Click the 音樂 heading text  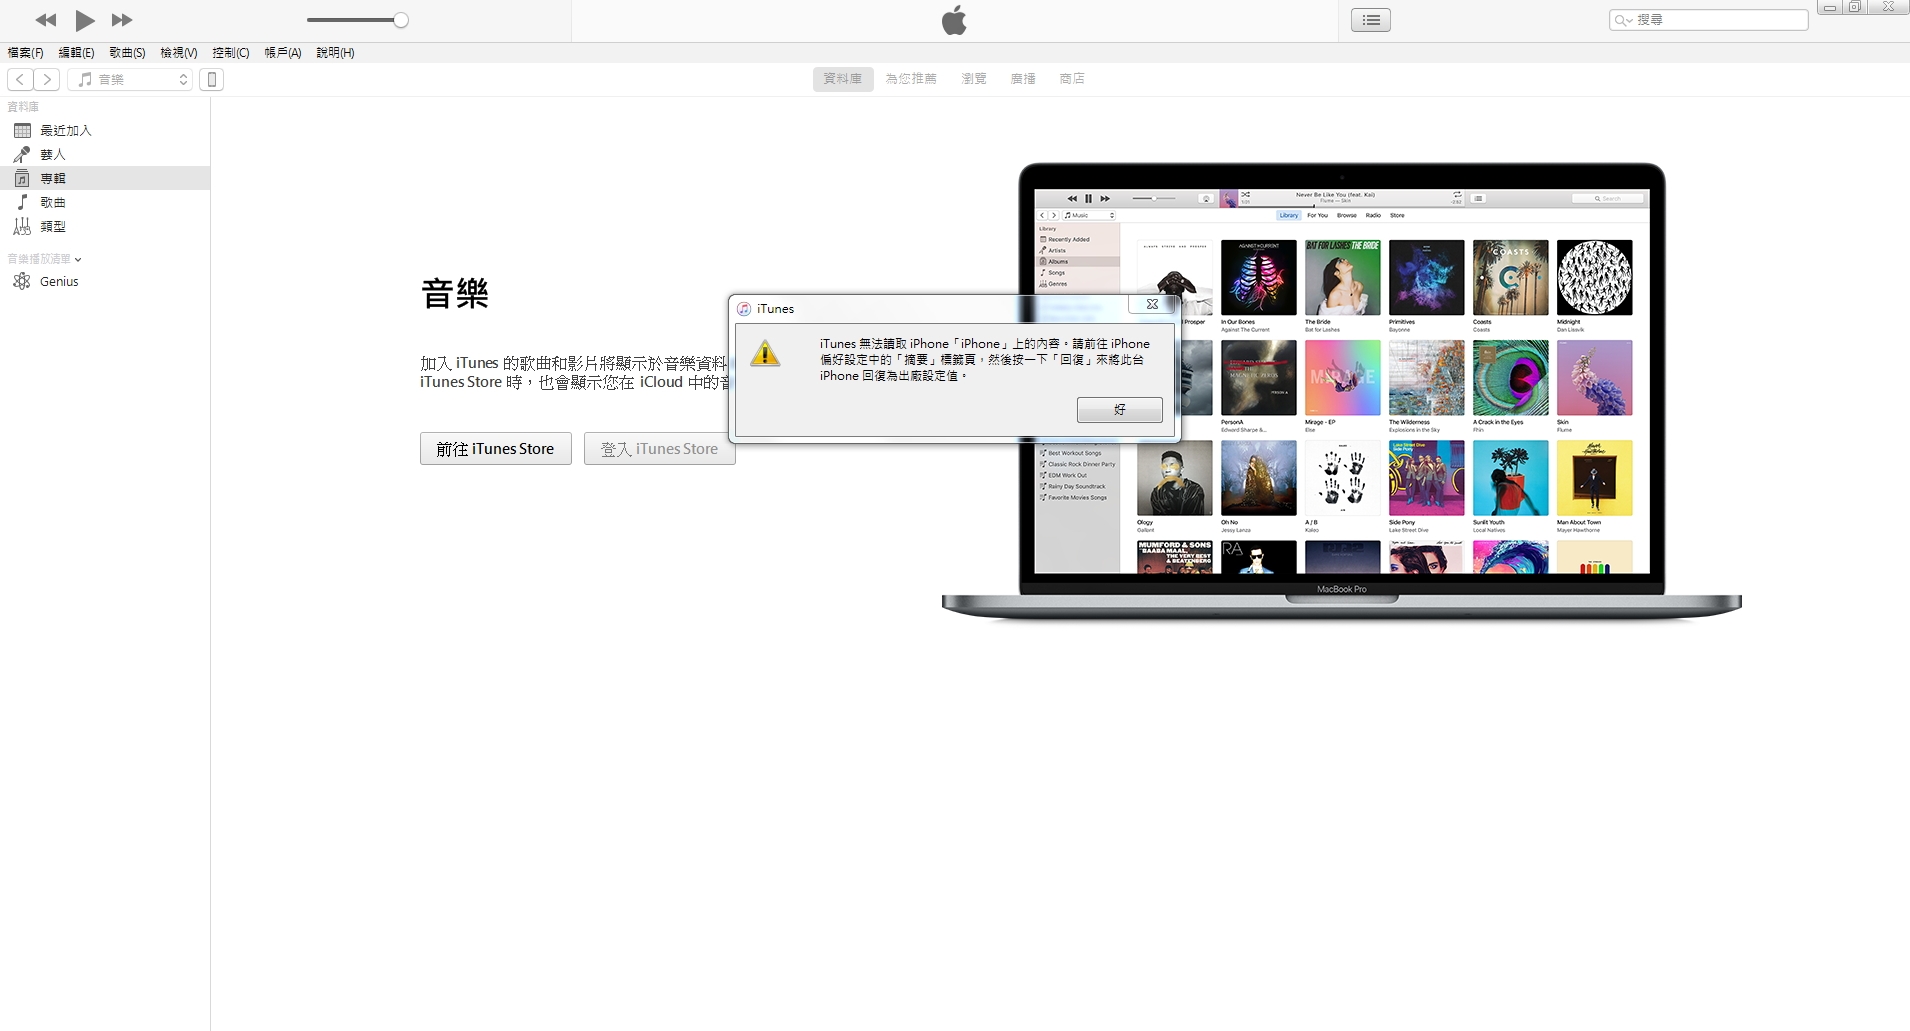point(455,294)
